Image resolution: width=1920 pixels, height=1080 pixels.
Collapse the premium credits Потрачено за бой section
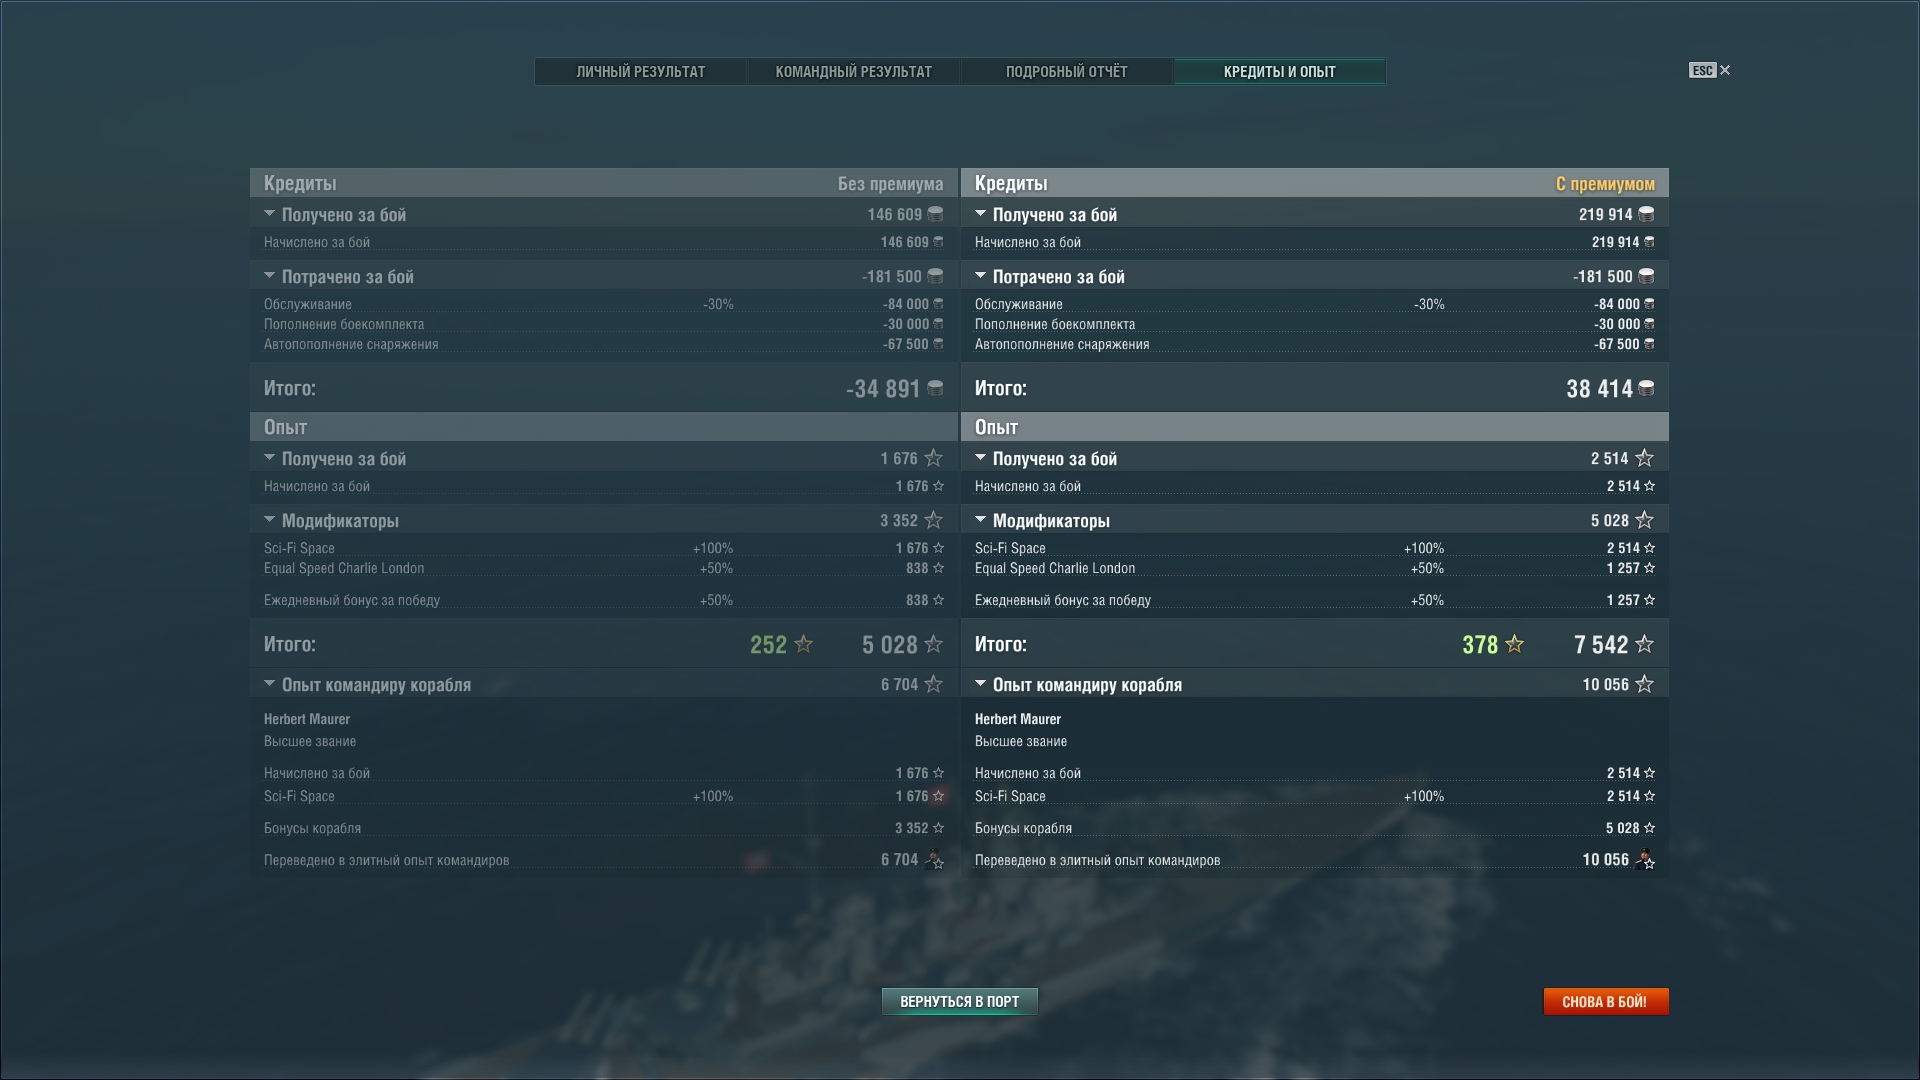[980, 276]
